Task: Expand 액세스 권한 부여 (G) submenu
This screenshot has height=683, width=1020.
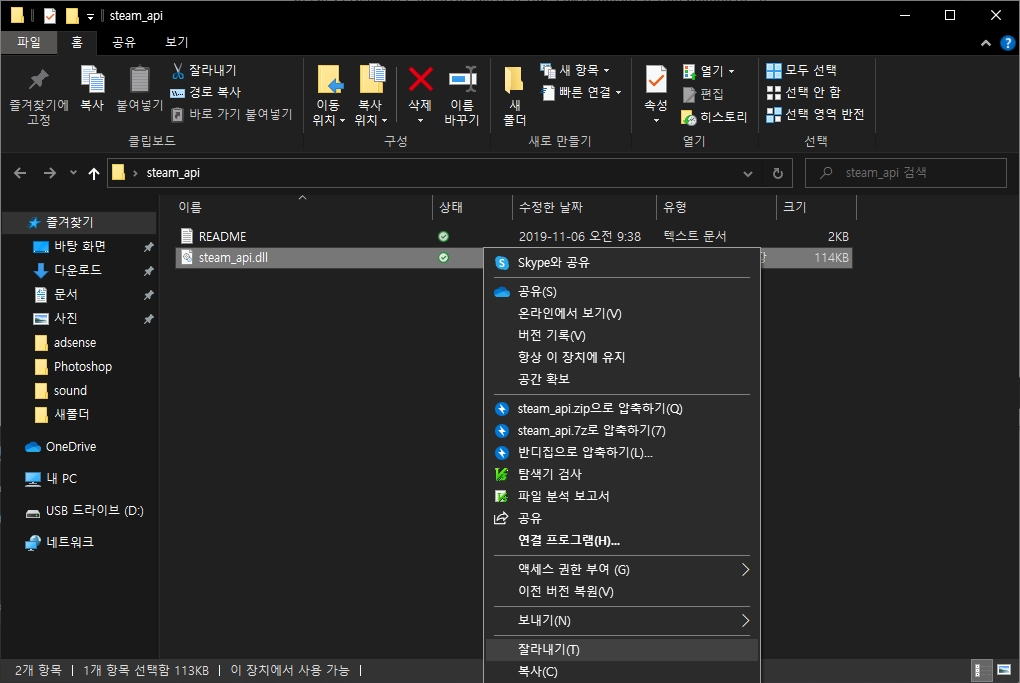Action: tap(622, 570)
